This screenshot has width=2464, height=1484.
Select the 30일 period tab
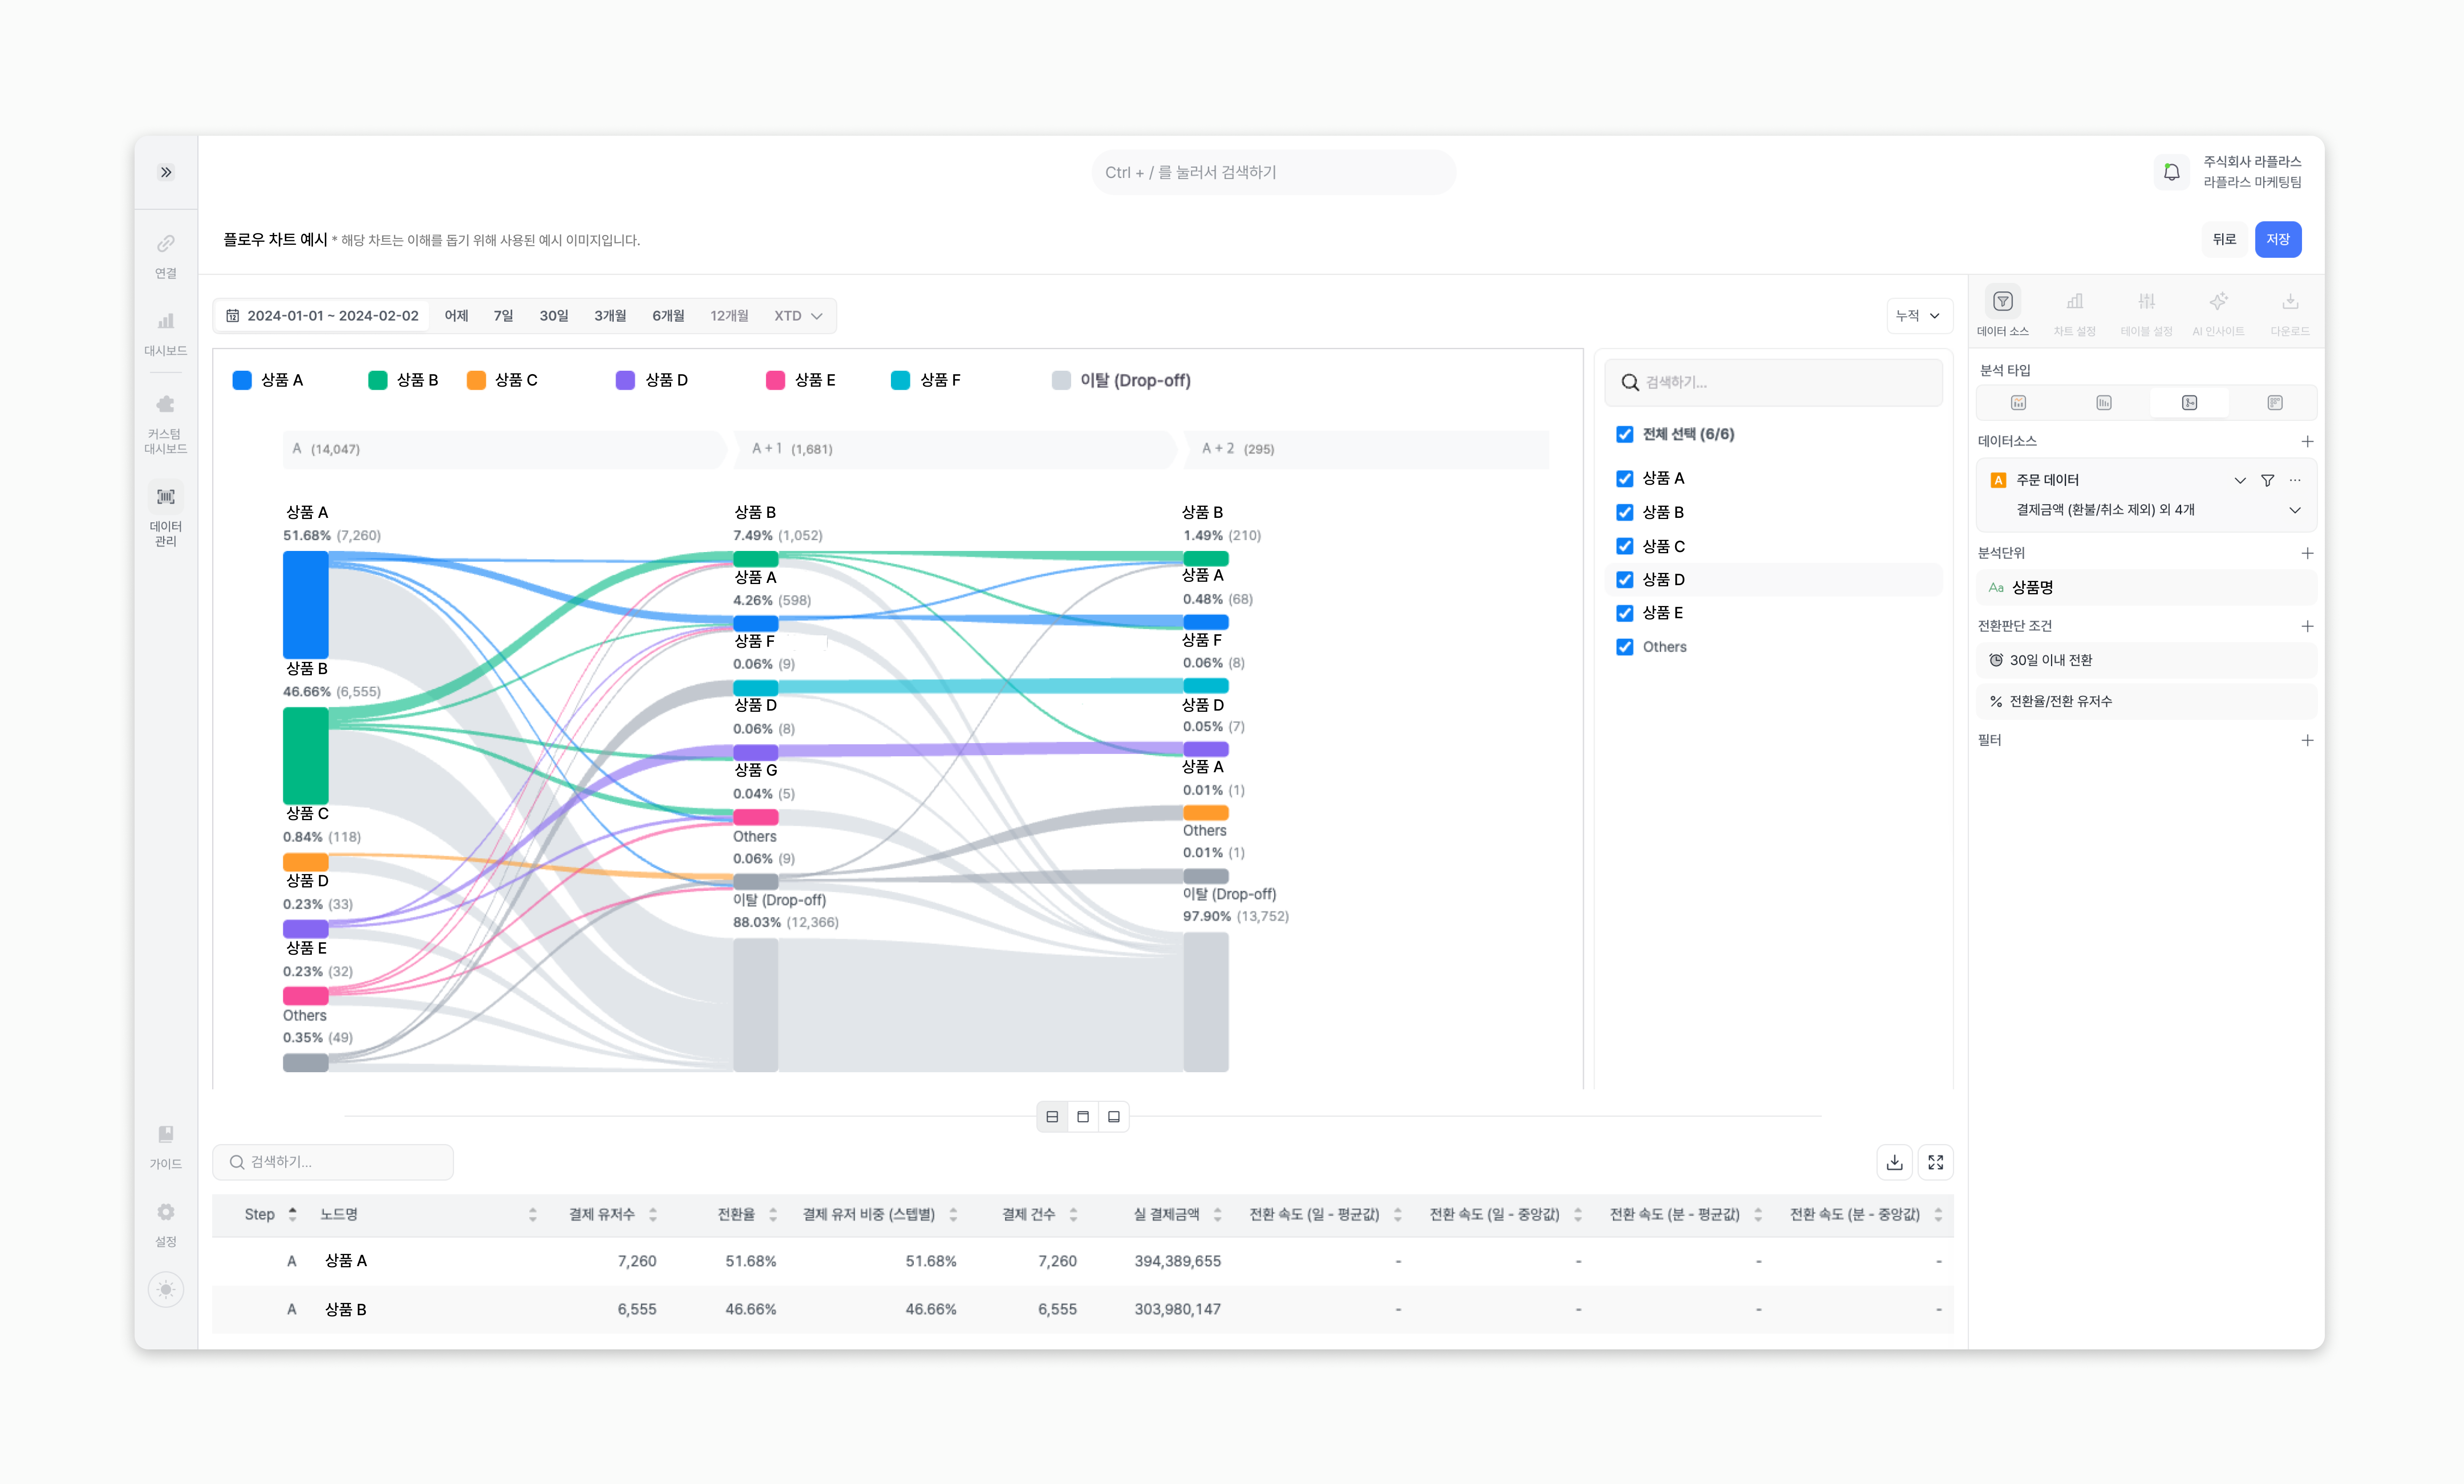point(554,316)
